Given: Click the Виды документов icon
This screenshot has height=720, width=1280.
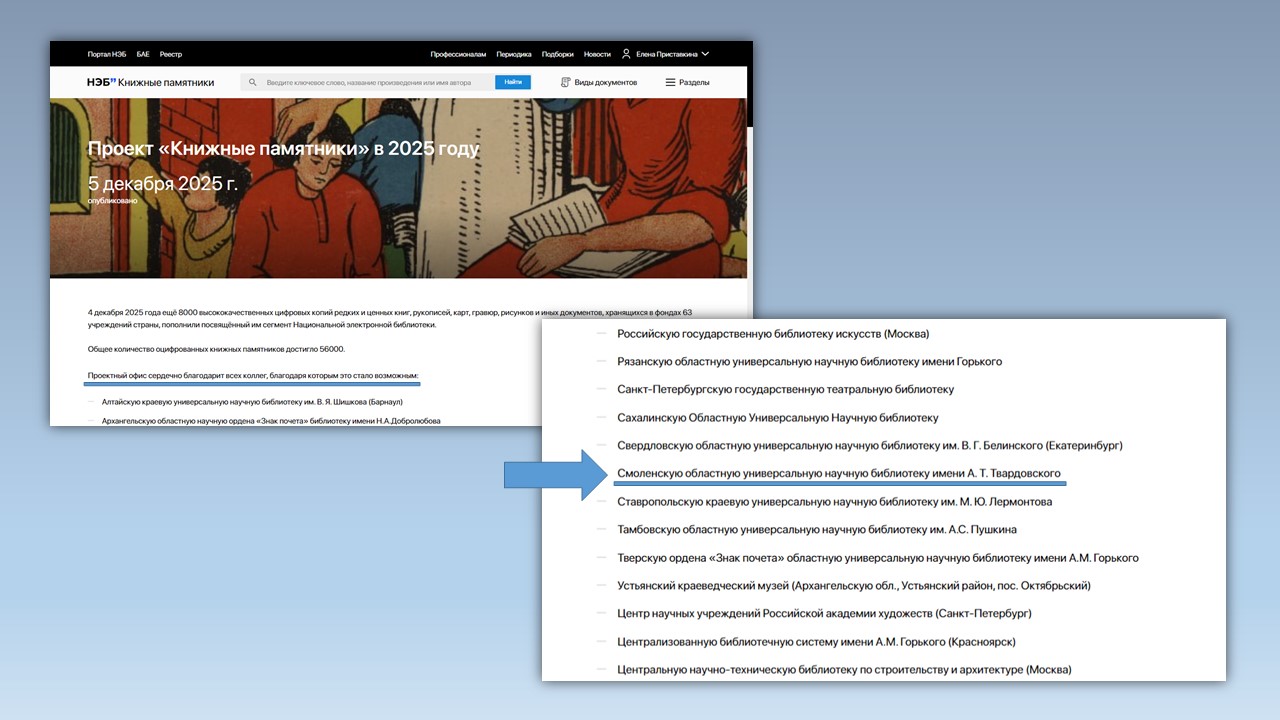Looking at the screenshot, I should tap(566, 83).
